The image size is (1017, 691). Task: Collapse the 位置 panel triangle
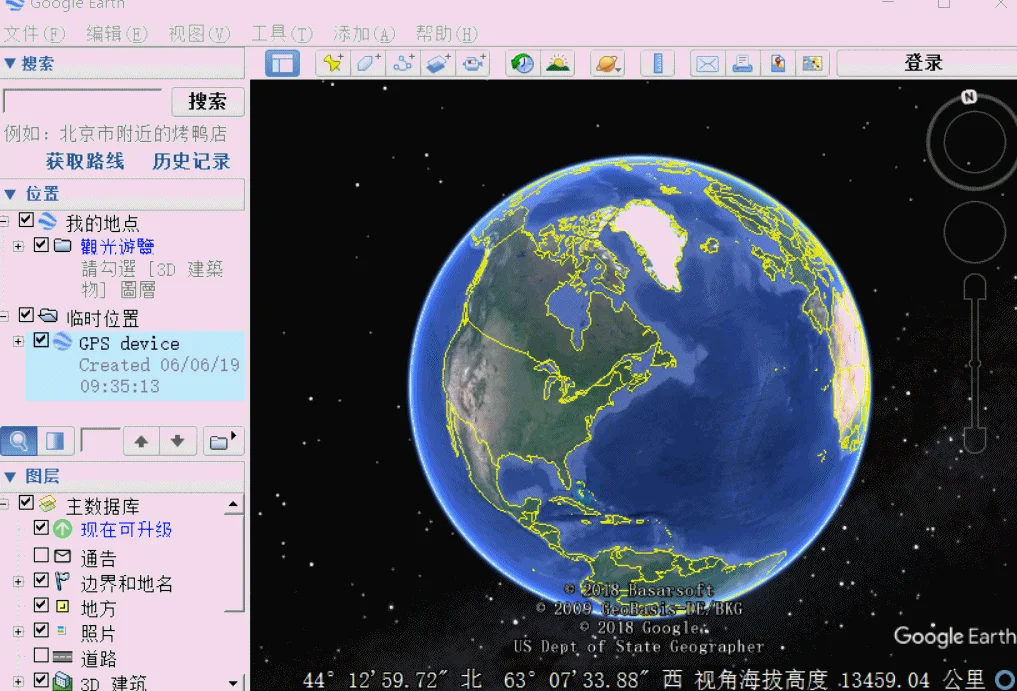(x=10, y=193)
